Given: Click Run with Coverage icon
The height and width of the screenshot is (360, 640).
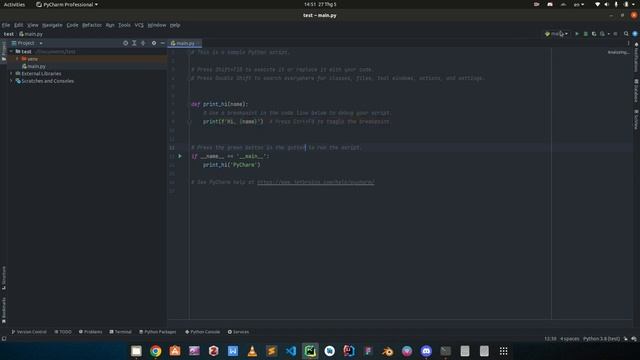Looking at the screenshot, I should [594, 34].
